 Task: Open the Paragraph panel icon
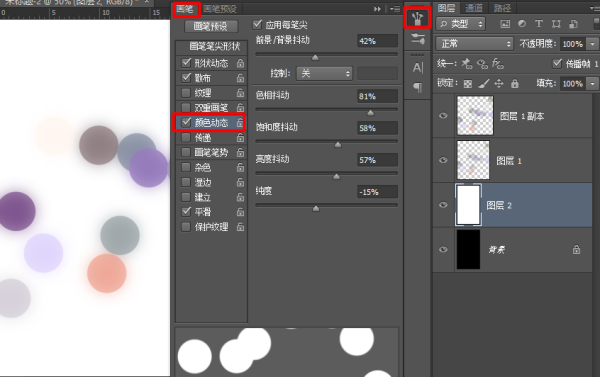(417, 88)
